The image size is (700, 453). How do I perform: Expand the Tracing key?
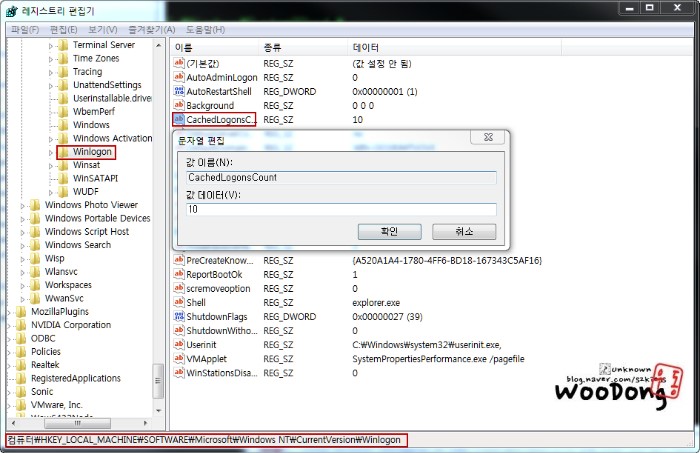pos(50,72)
